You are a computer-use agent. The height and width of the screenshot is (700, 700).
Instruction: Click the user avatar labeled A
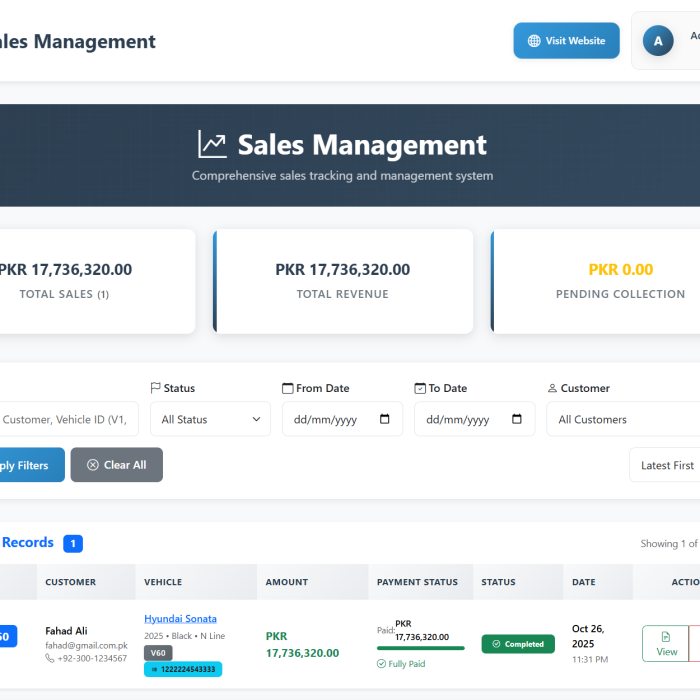pyautogui.click(x=657, y=41)
